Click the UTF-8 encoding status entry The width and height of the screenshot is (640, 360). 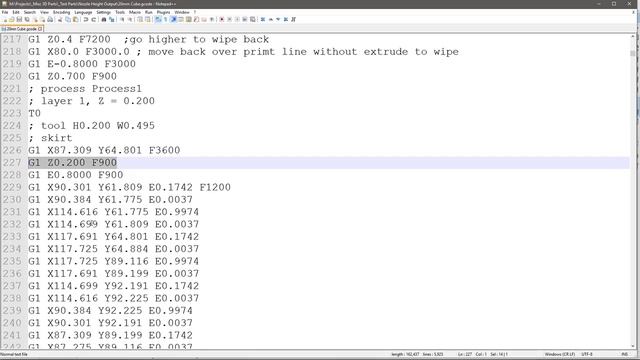[x=587, y=354]
